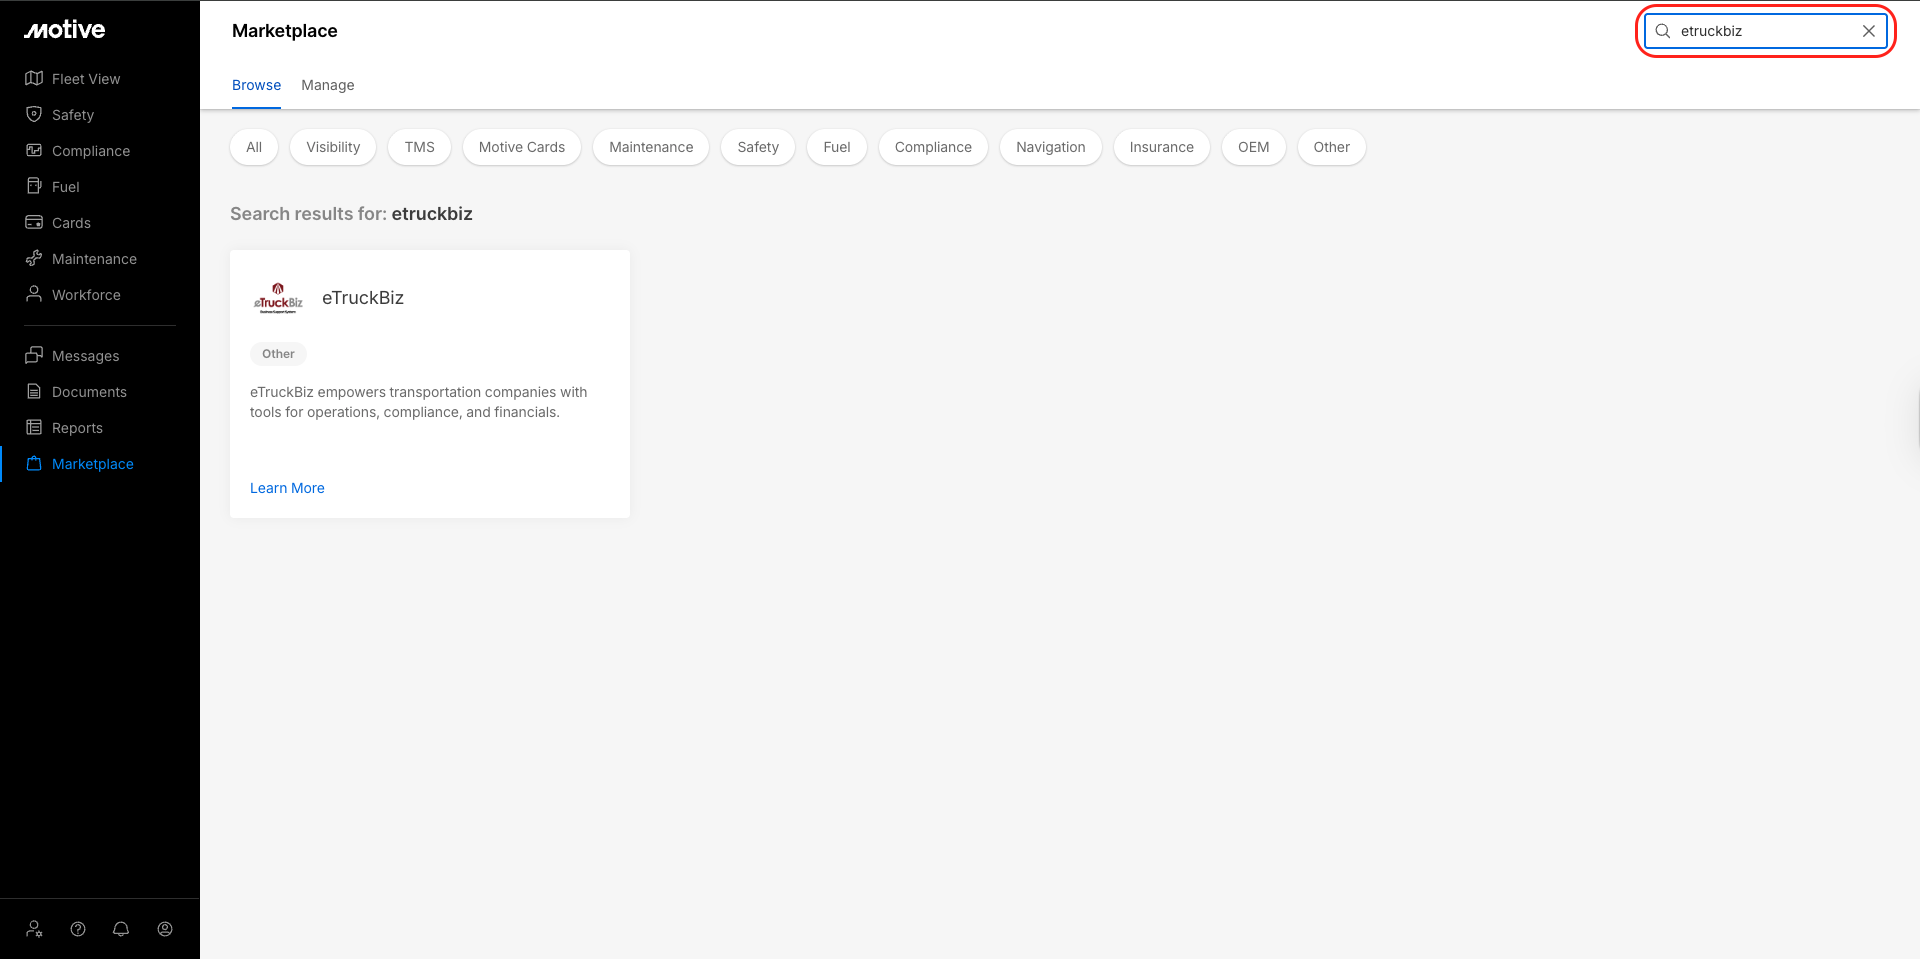Click the Motive logo
This screenshot has height=959, width=1920.
click(x=65, y=30)
